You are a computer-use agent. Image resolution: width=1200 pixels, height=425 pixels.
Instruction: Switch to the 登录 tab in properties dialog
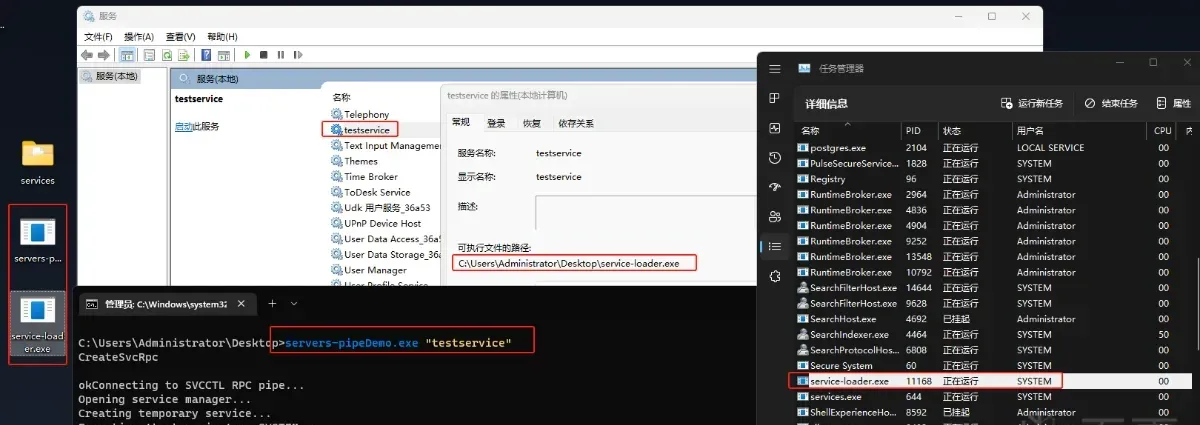coord(496,123)
